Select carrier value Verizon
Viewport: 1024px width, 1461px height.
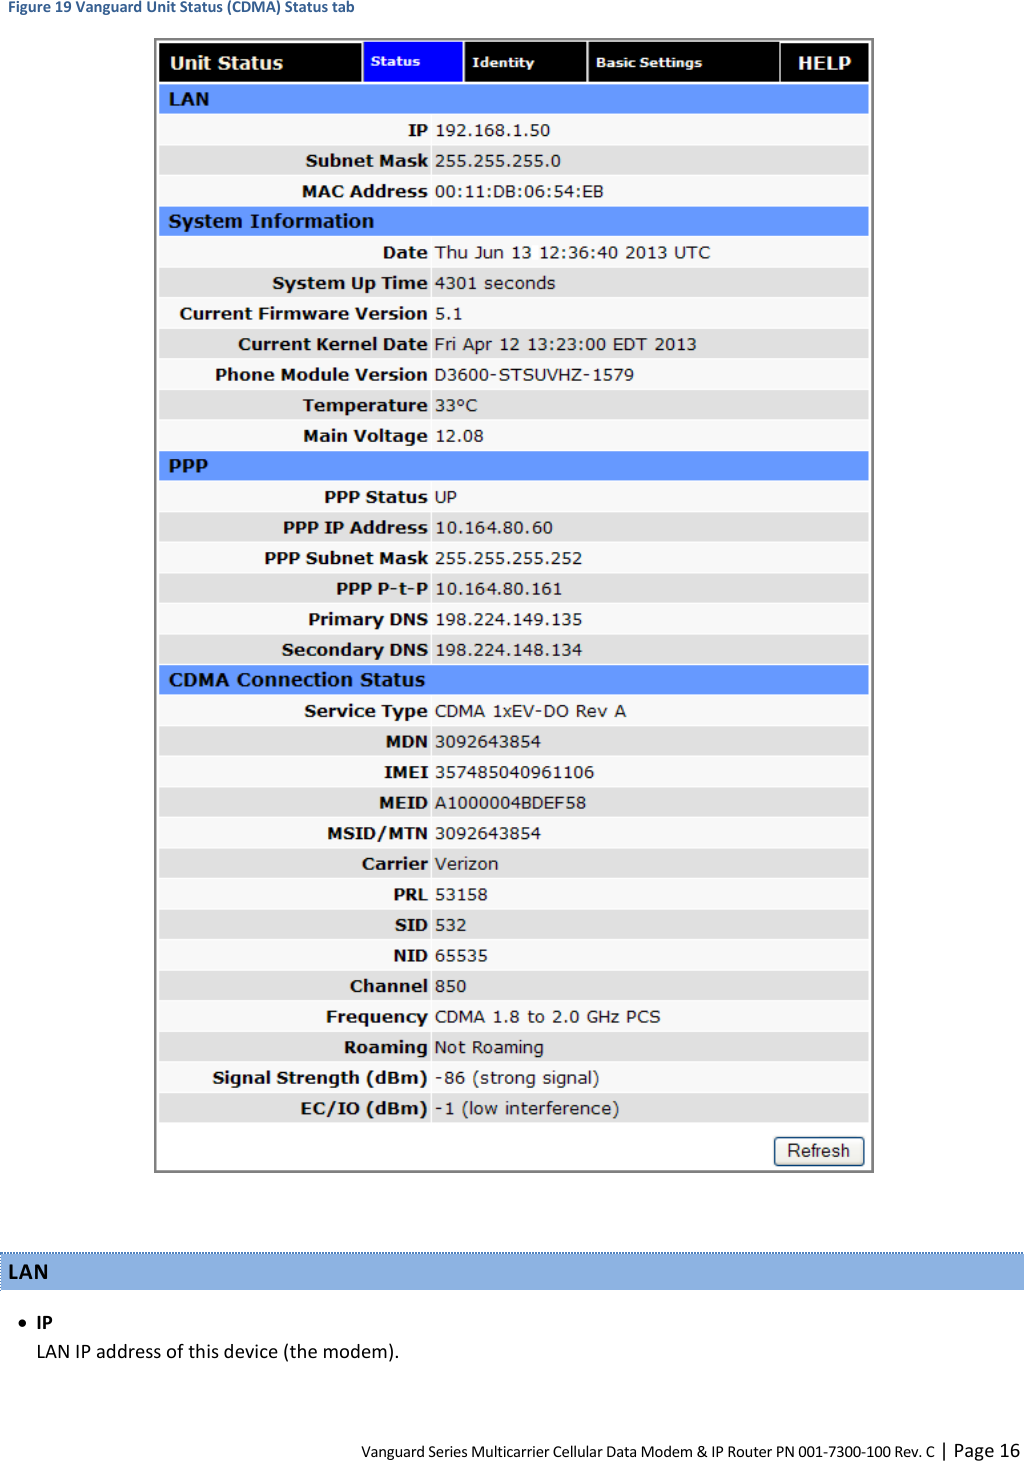(466, 864)
